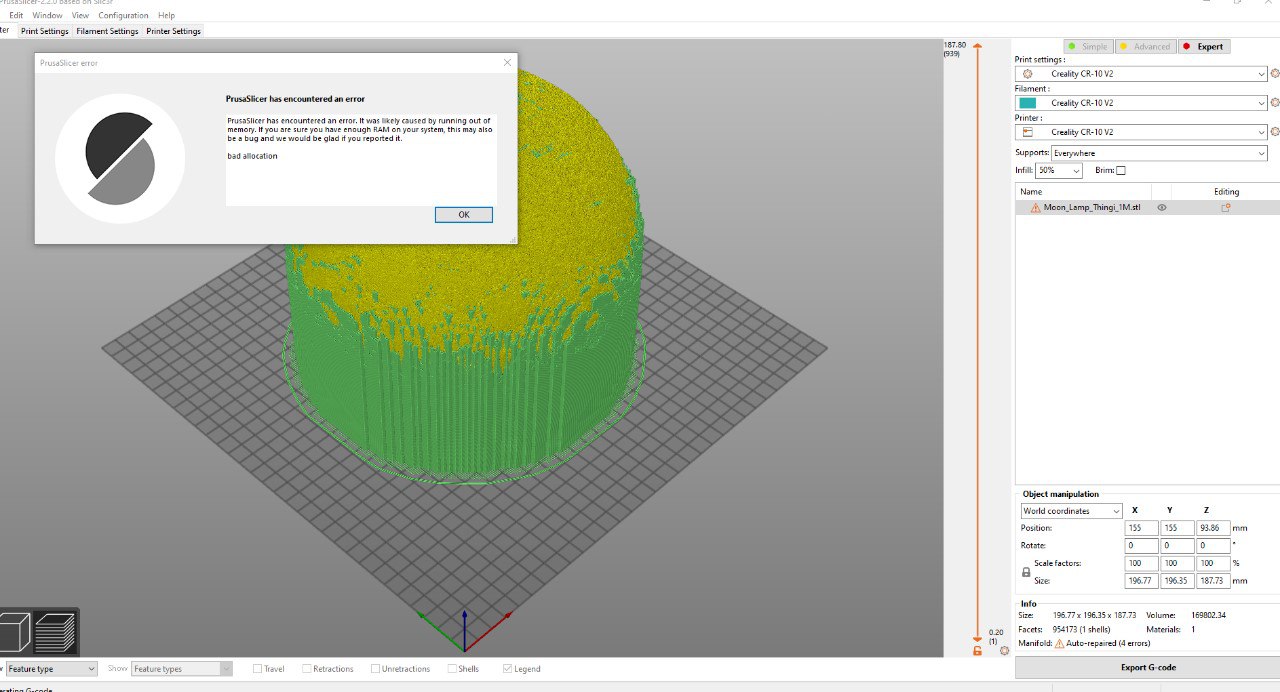Open the World coordinates dropdown

click(x=1071, y=511)
